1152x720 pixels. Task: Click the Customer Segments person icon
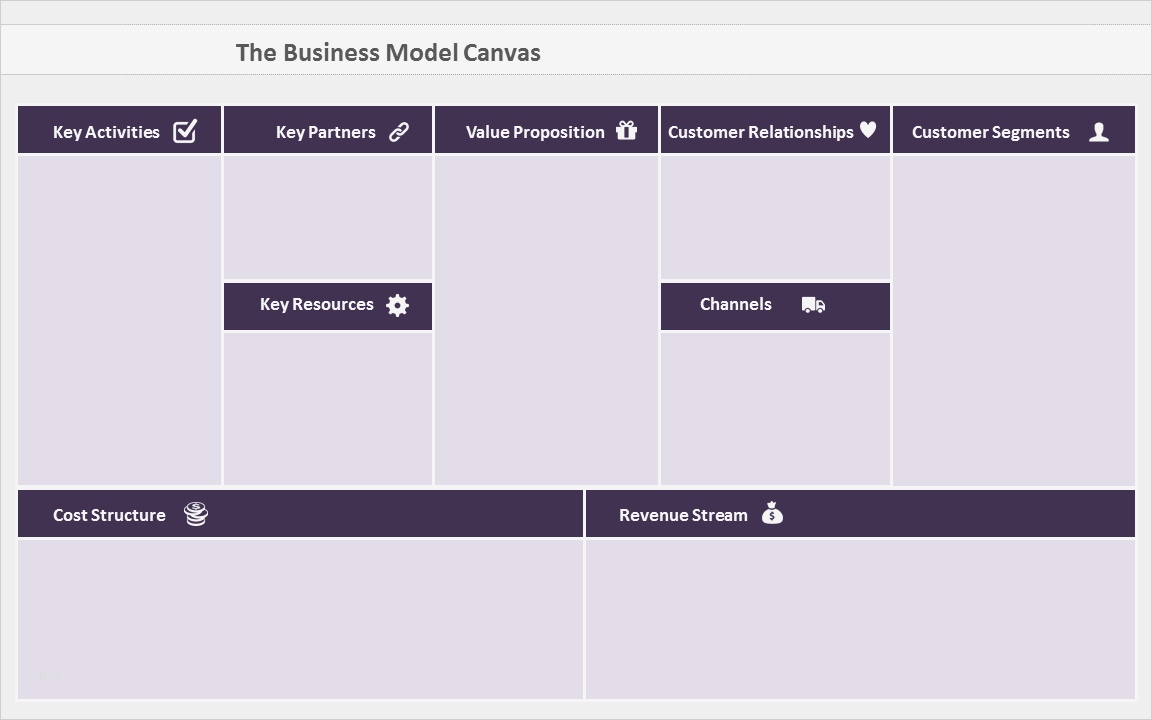(1099, 132)
